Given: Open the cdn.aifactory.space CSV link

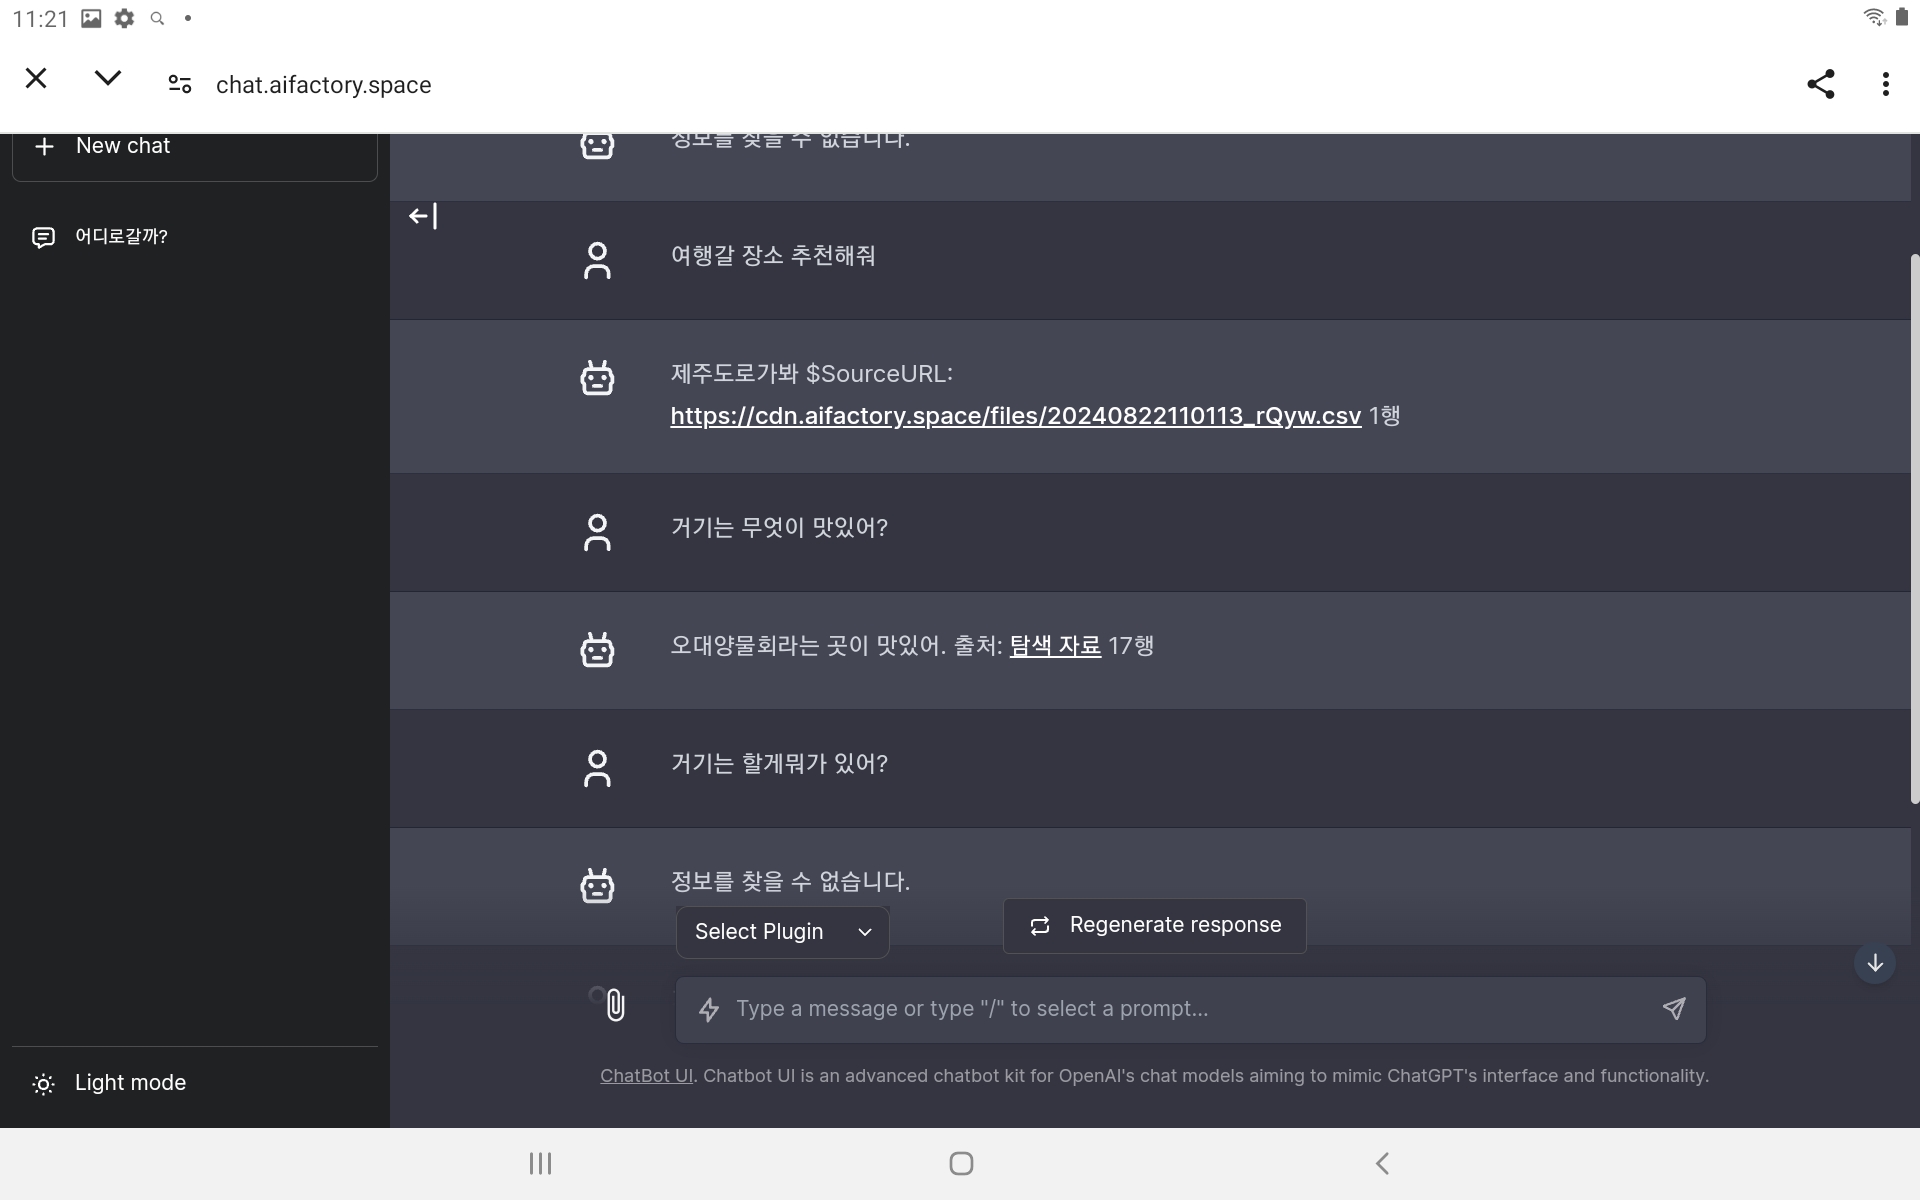Looking at the screenshot, I should tap(1014, 416).
